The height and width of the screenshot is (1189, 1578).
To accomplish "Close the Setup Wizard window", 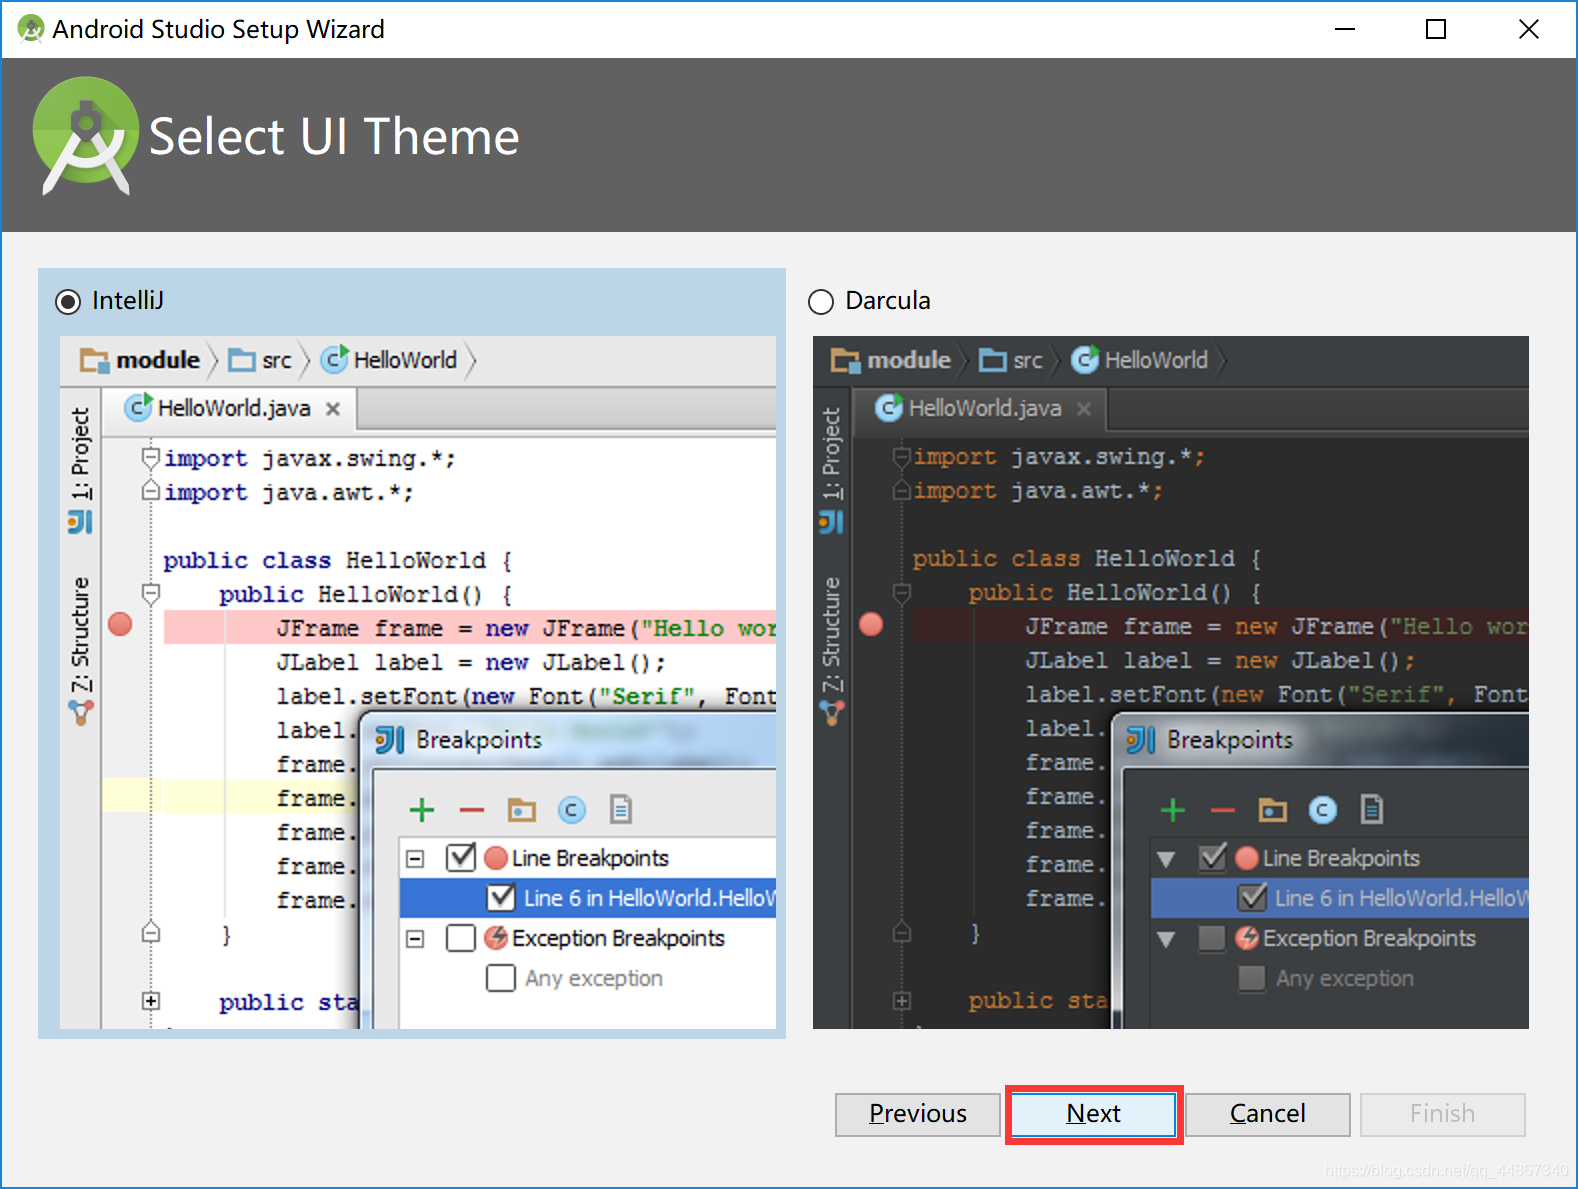I will coord(1528,29).
